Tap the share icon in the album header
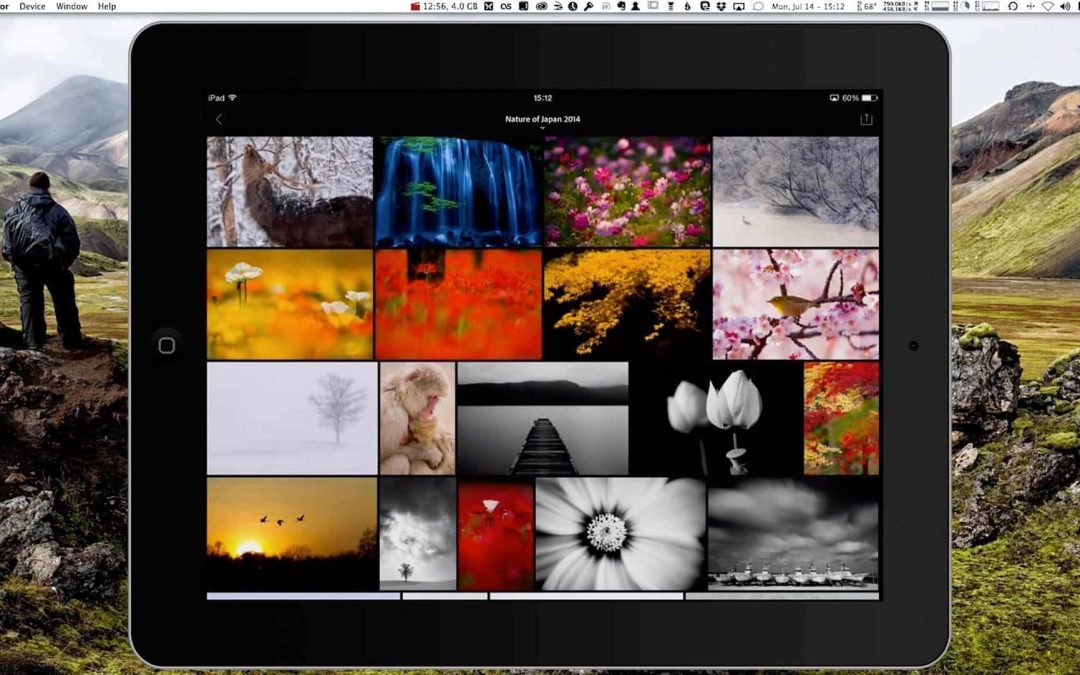Screen dimensions: 1080x675 [x=866, y=119]
